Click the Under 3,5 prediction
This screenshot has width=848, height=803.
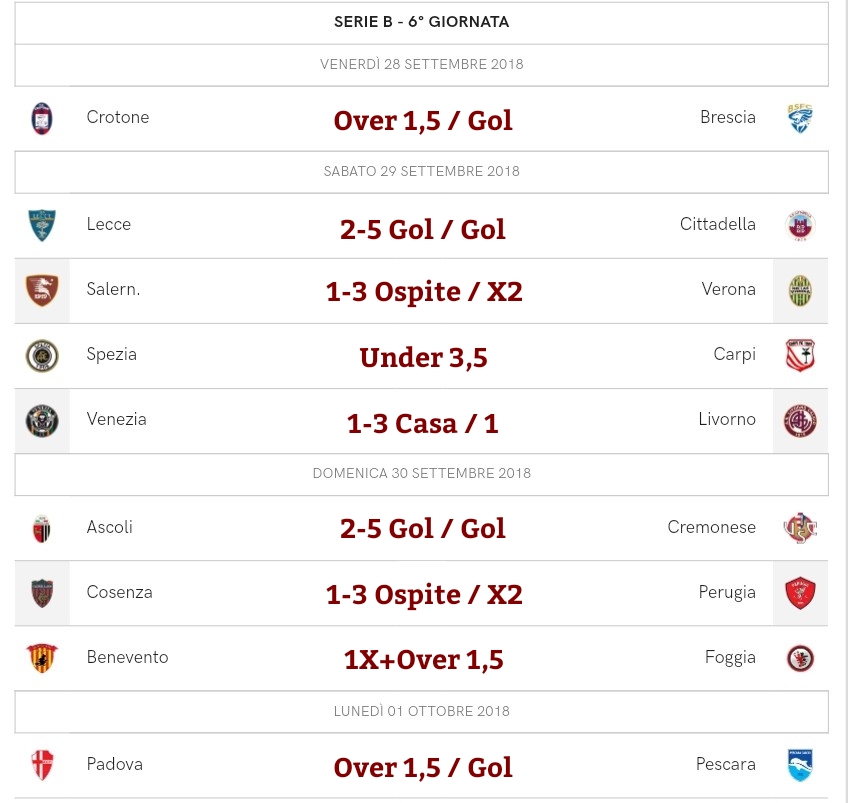[423, 357]
